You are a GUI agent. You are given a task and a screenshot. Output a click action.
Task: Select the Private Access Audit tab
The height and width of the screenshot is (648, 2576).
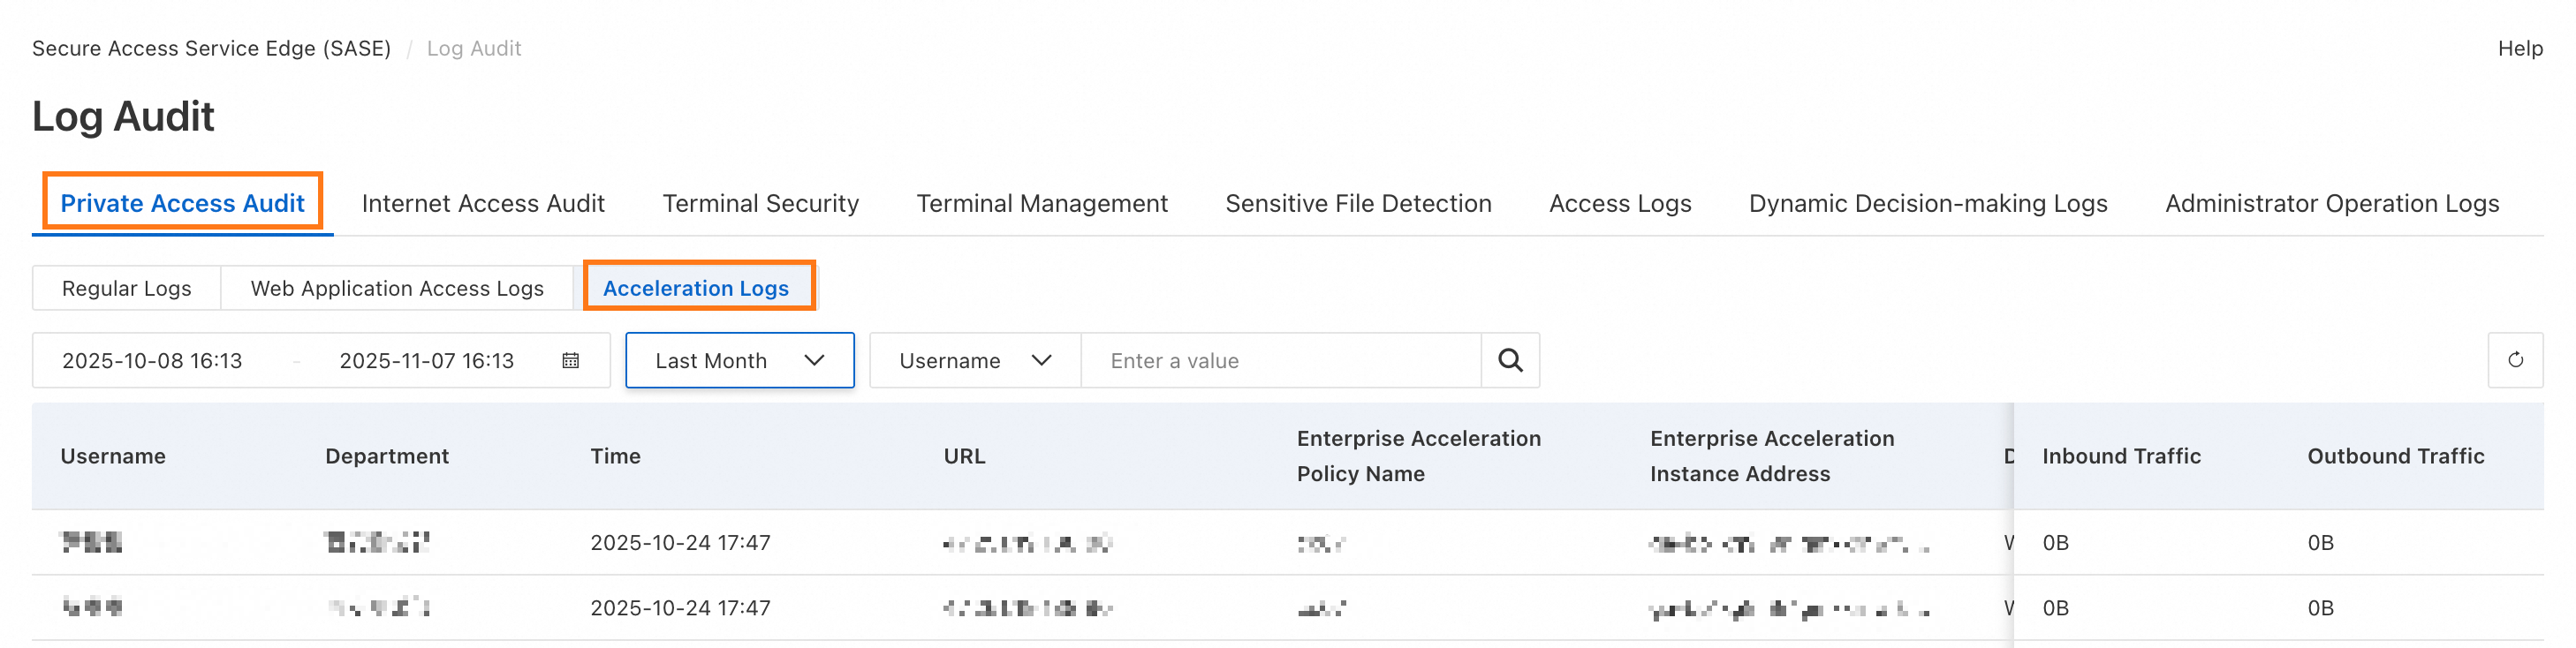pyautogui.click(x=182, y=203)
